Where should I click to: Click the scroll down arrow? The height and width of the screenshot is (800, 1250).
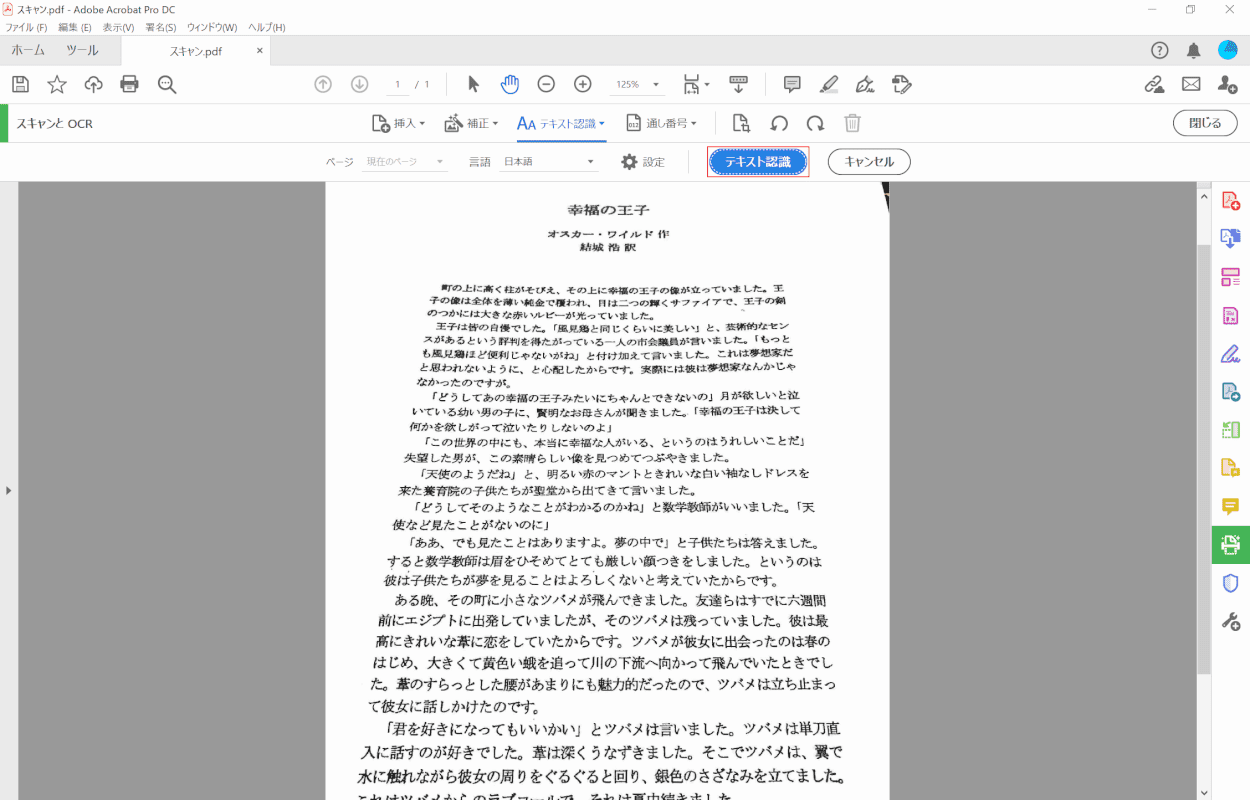pyautogui.click(x=1203, y=792)
